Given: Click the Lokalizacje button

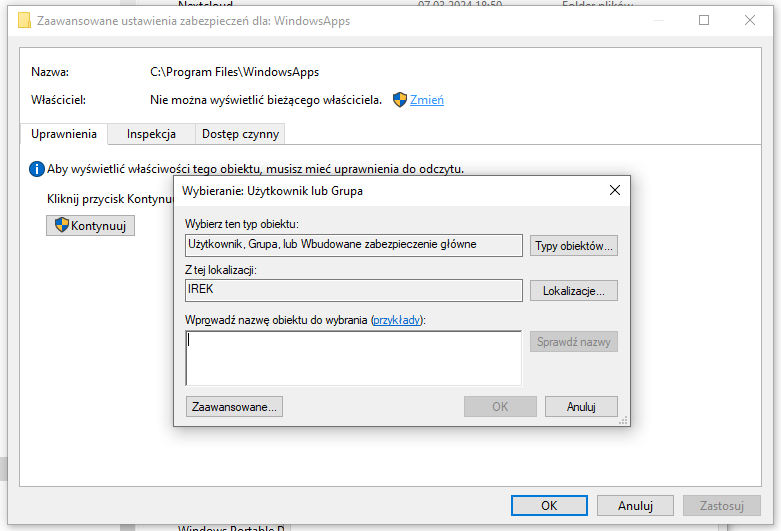Looking at the screenshot, I should point(573,291).
